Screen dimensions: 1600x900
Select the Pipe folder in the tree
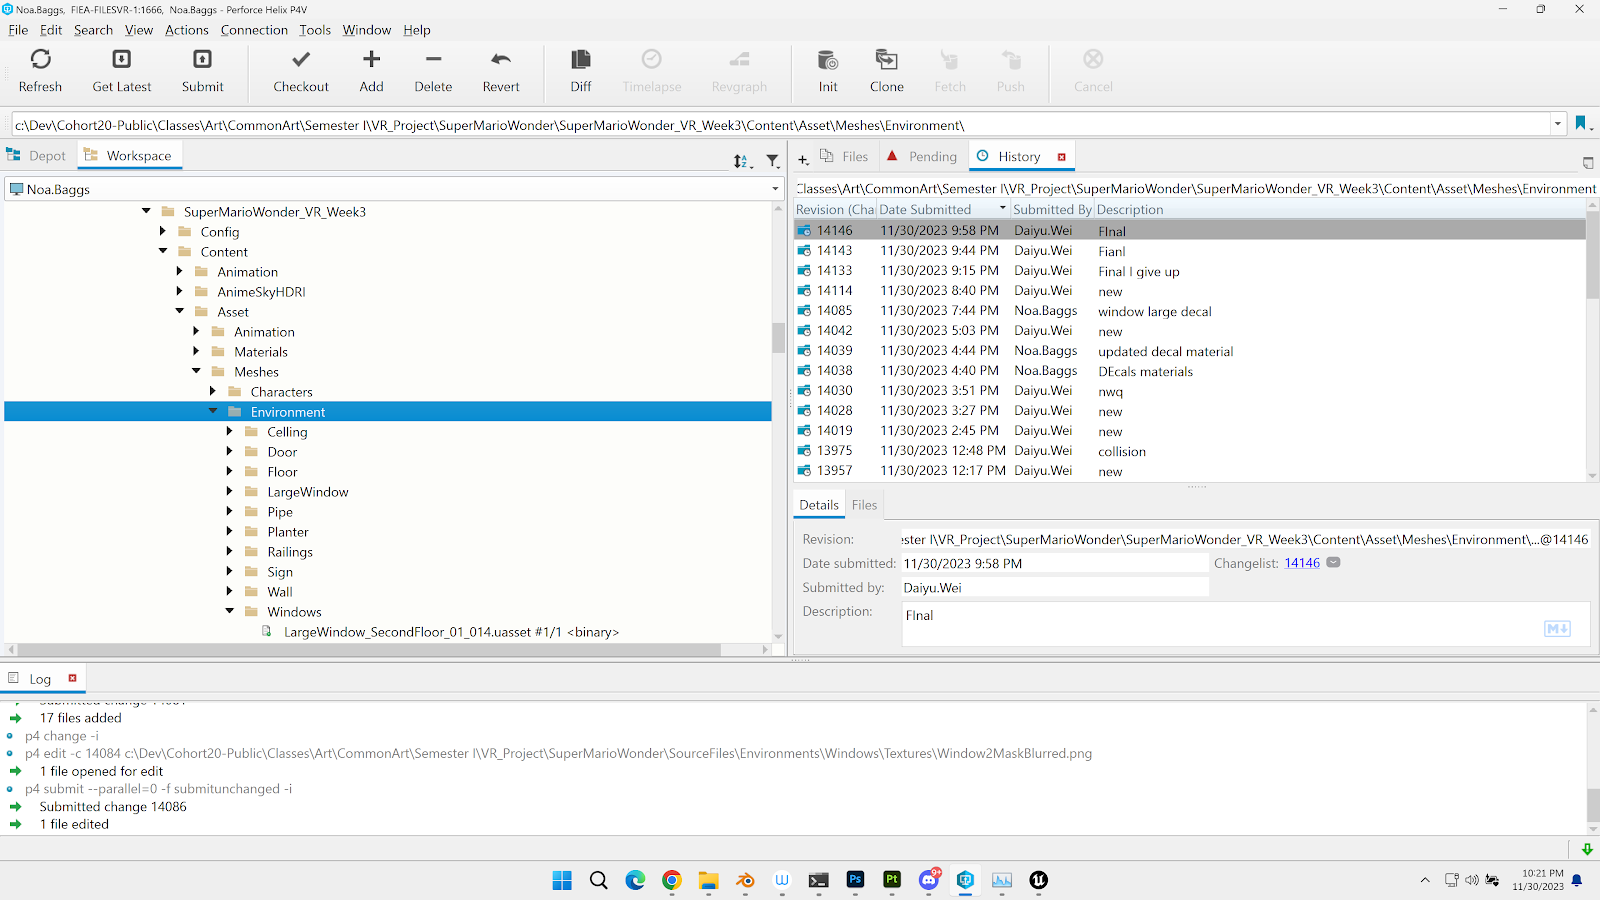(x=280, y=512)
